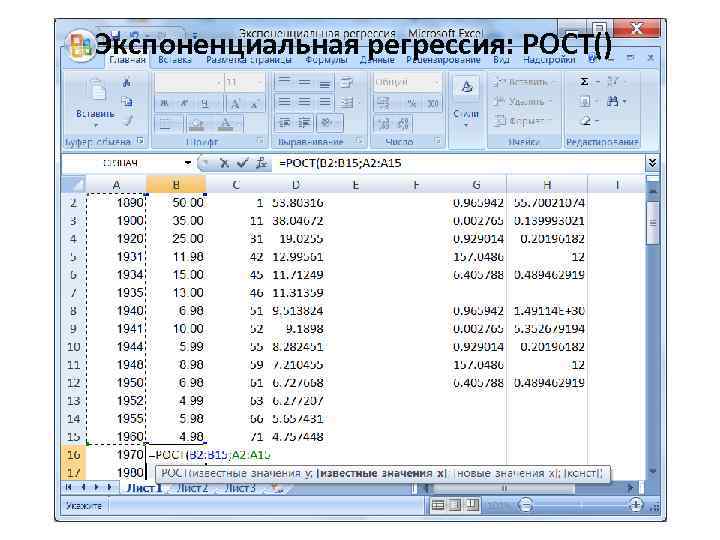The image size is (720, 540).
Task: Open the sort and filter icon
Action: (613, 82)
